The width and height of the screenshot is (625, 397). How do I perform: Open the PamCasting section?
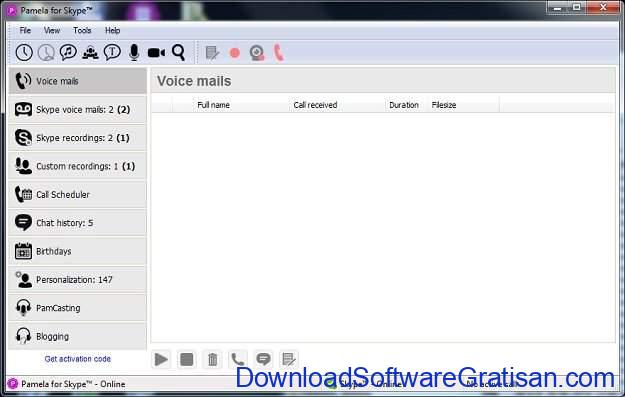point(78,308)
